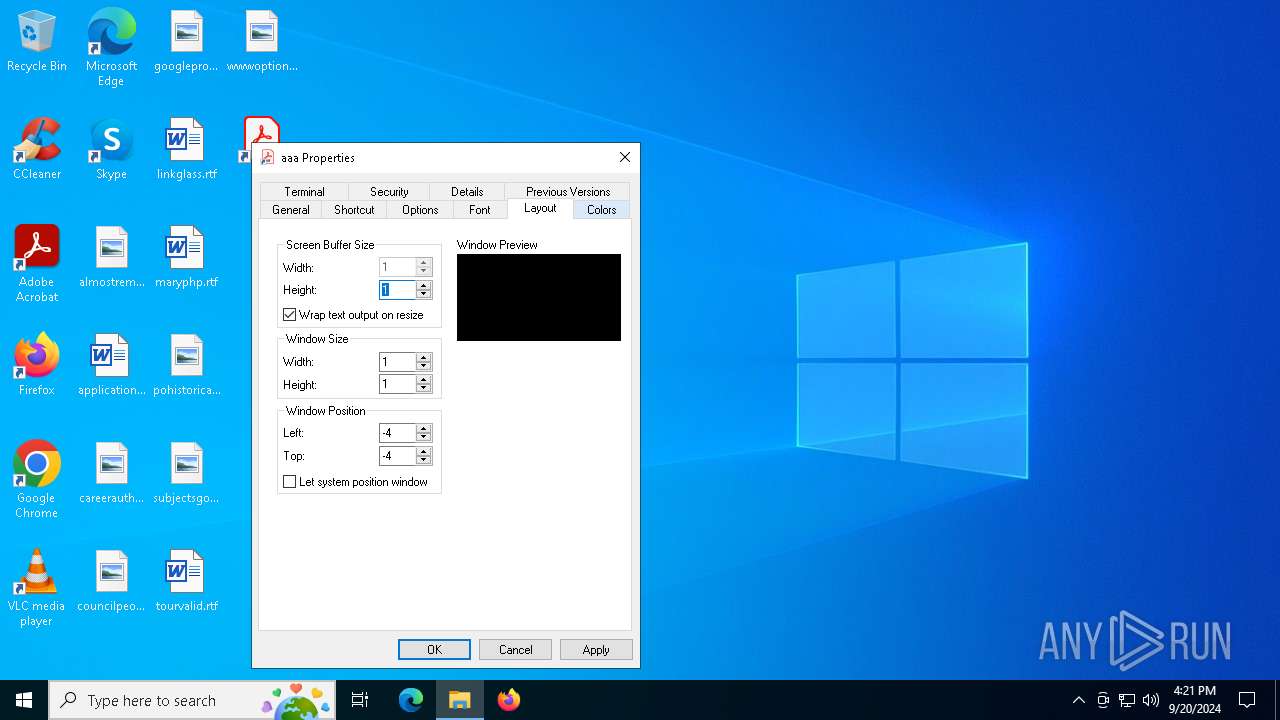Decrease Window Size Height with down arrow
Image resolution: width=1280 pixels, height=720 pixels.
tap(424, 389)
